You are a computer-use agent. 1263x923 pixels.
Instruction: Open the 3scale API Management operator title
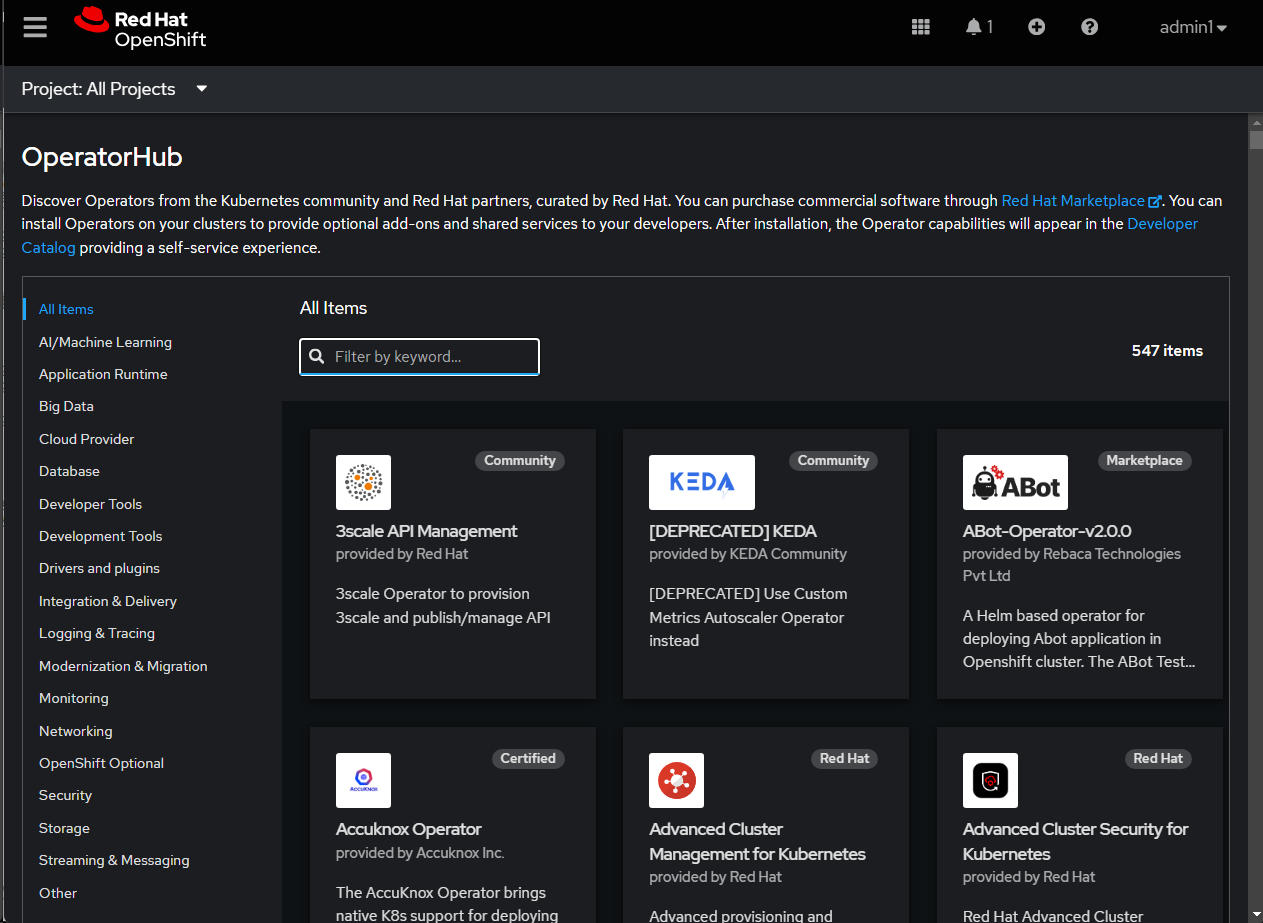pos(427,531)
